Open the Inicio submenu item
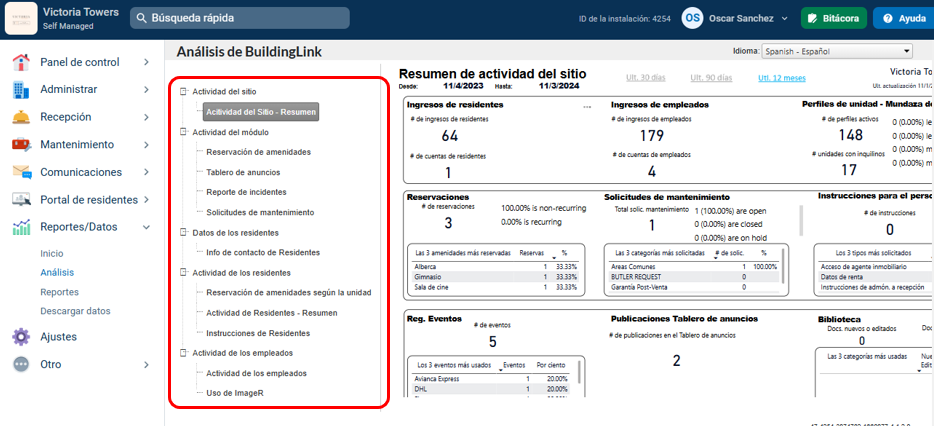The width and height of the screenshot is (934, 426). pyautogui.click(x=52, y=254)
